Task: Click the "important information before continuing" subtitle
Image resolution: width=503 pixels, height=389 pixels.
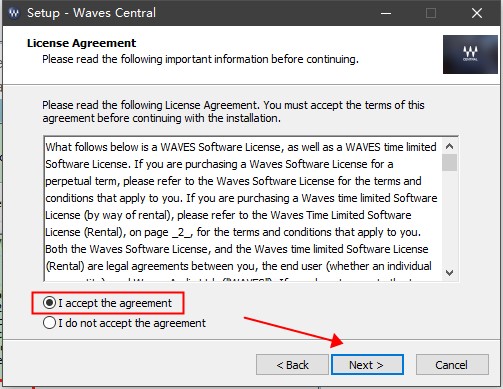Action: tap(262, 59)
